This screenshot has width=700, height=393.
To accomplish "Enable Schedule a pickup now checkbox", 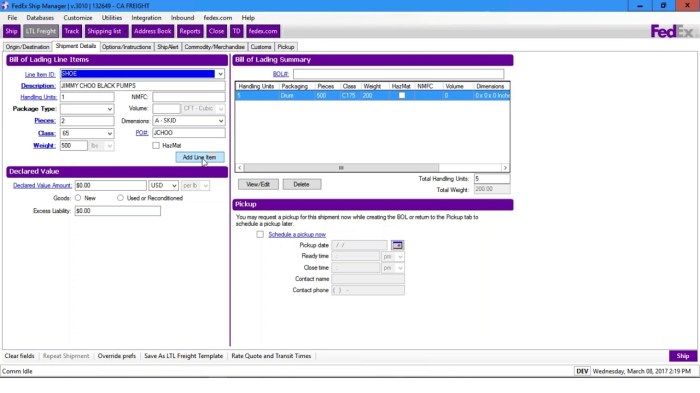I will click(x=260, y=234).
